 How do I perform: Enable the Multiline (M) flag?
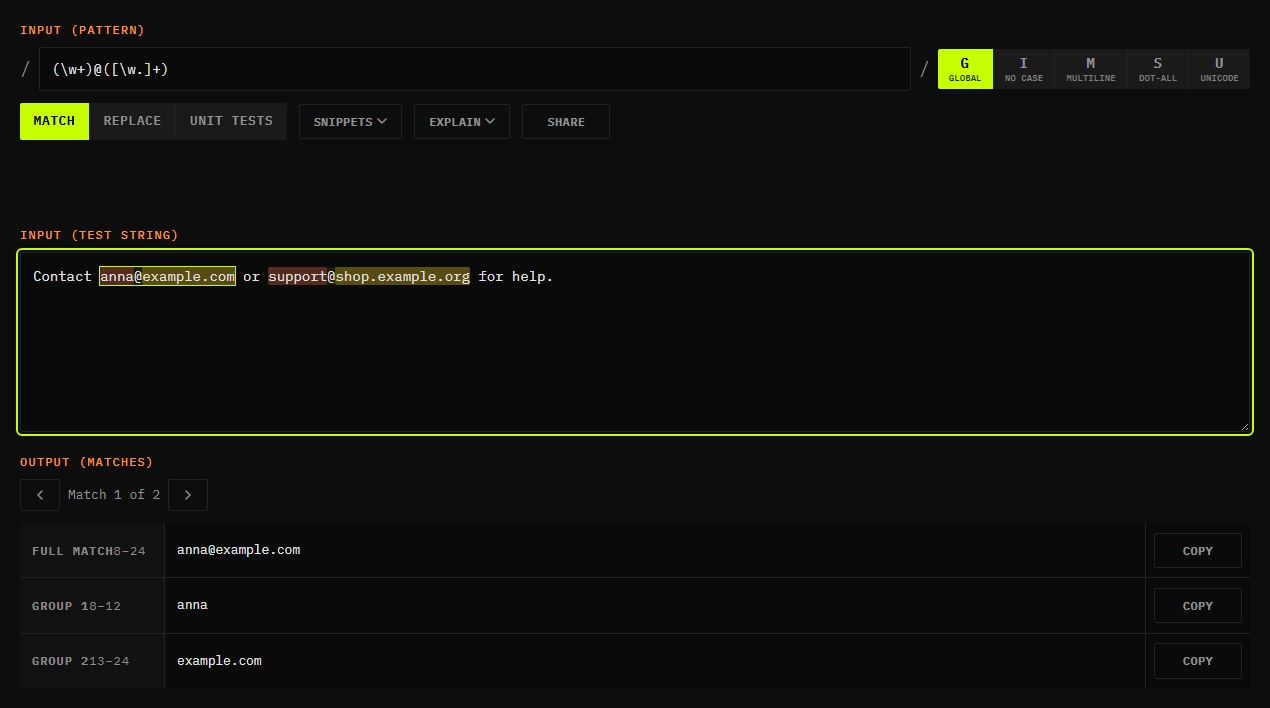(1090, 69)
